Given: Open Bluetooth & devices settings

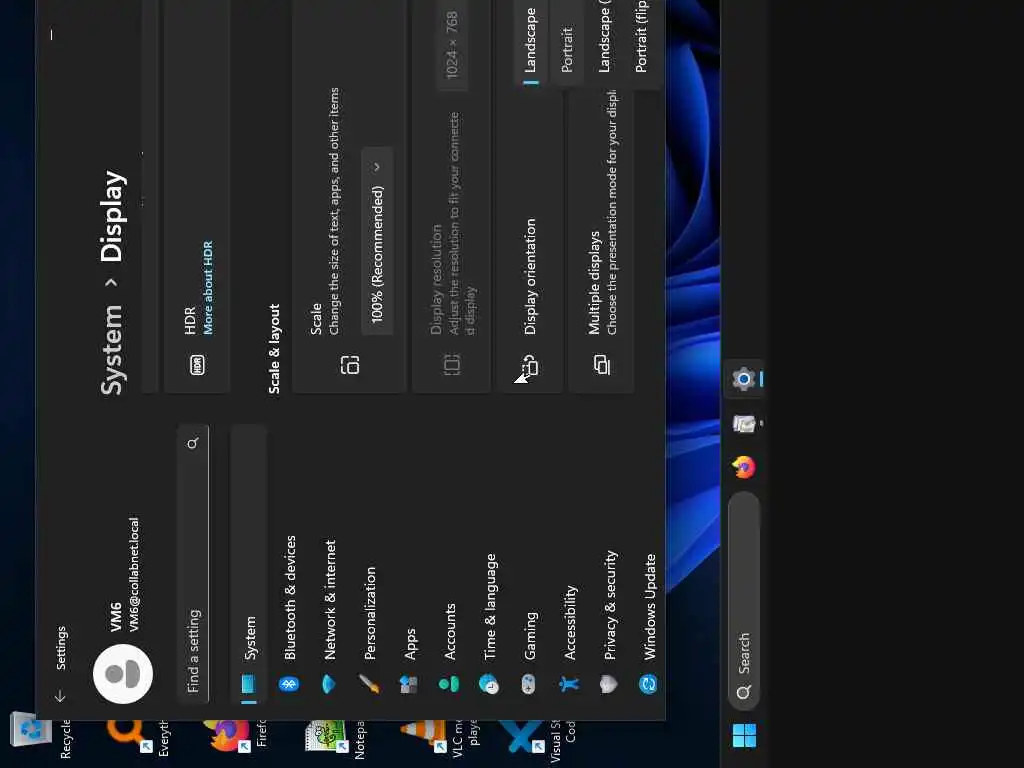Looking at the screenshot, I should click(289, 565).
